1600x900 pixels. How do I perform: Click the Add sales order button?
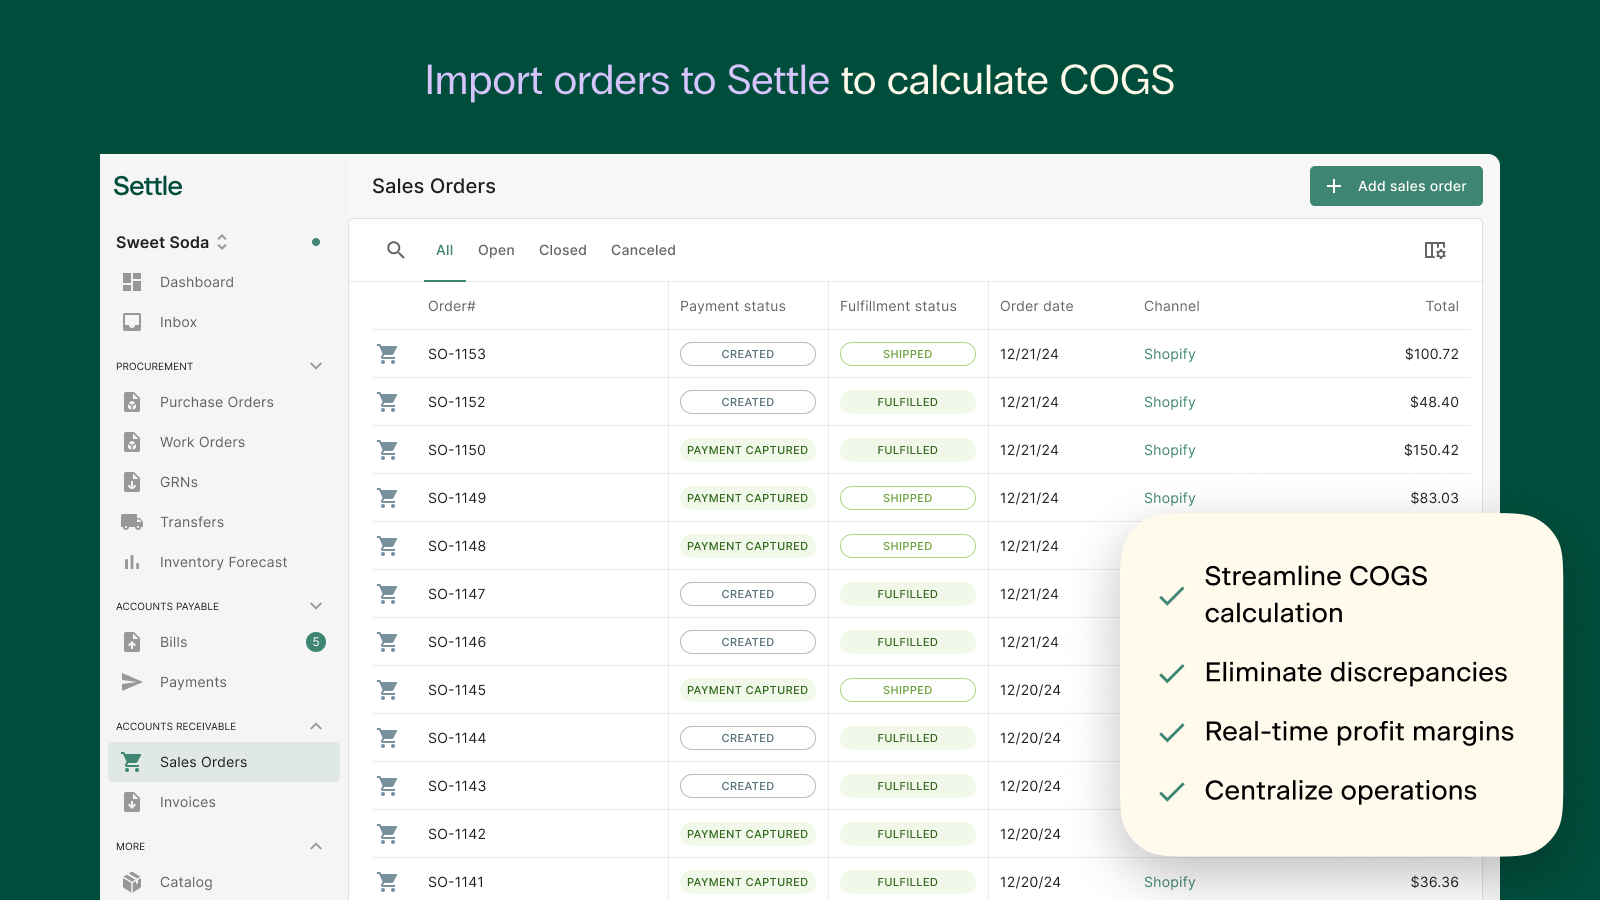click(1396, 186)
